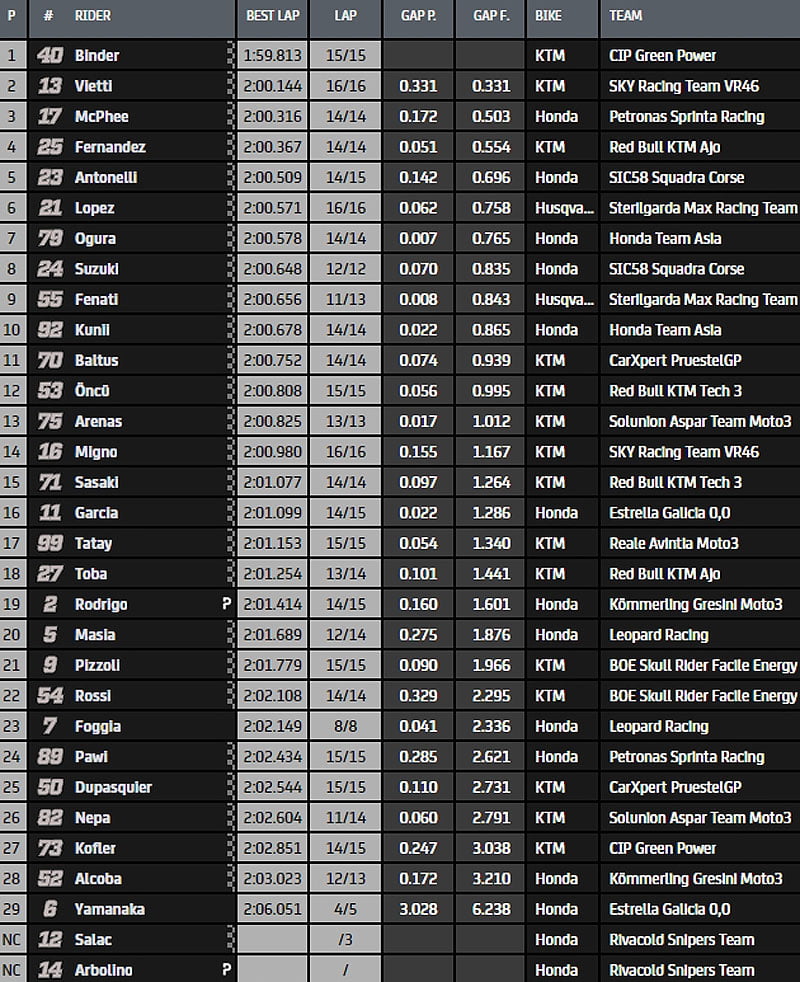Click Dupasquier's number 50 badge

click(x=49, y=787)
